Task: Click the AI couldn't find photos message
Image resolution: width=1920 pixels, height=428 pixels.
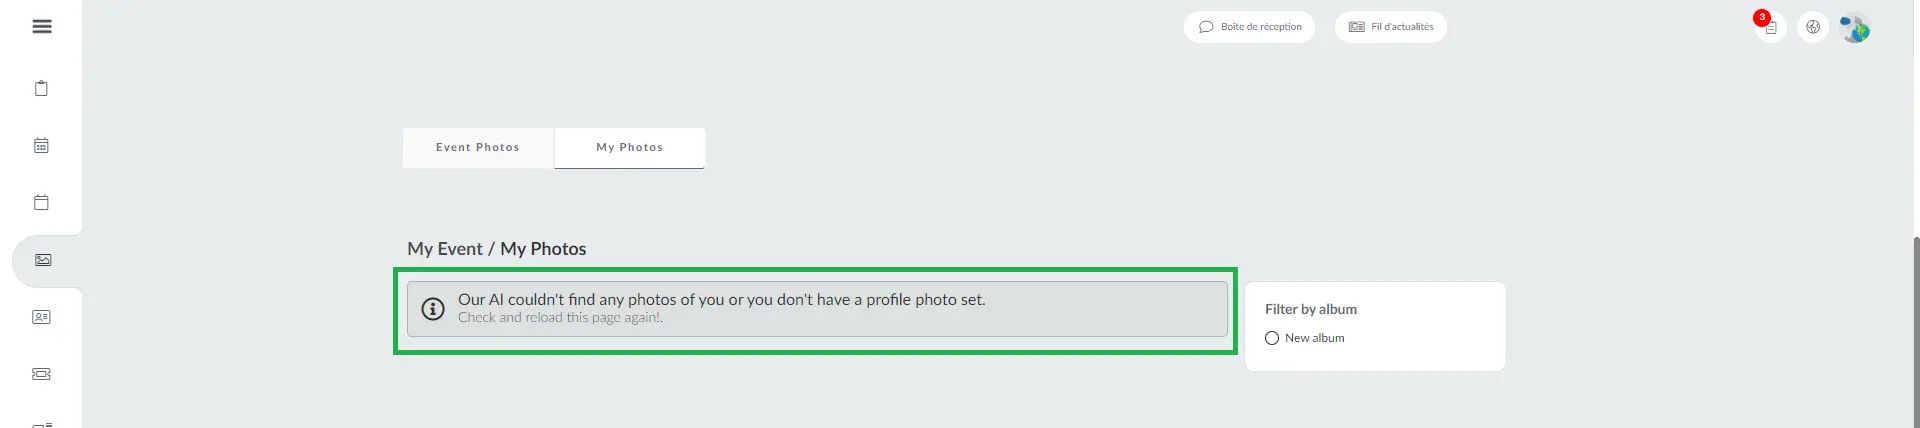Action: pyautogui.click(x=721, y=300)
